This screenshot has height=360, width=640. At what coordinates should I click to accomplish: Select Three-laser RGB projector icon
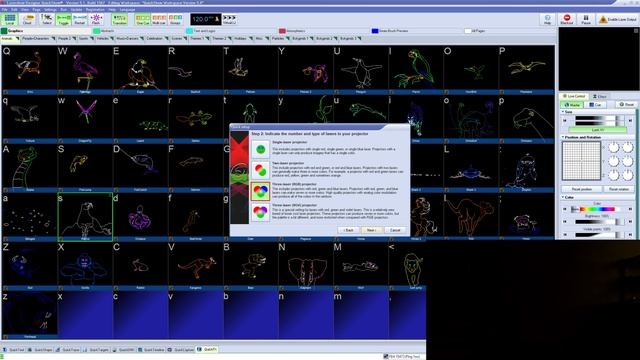click(x=260, y=191)
